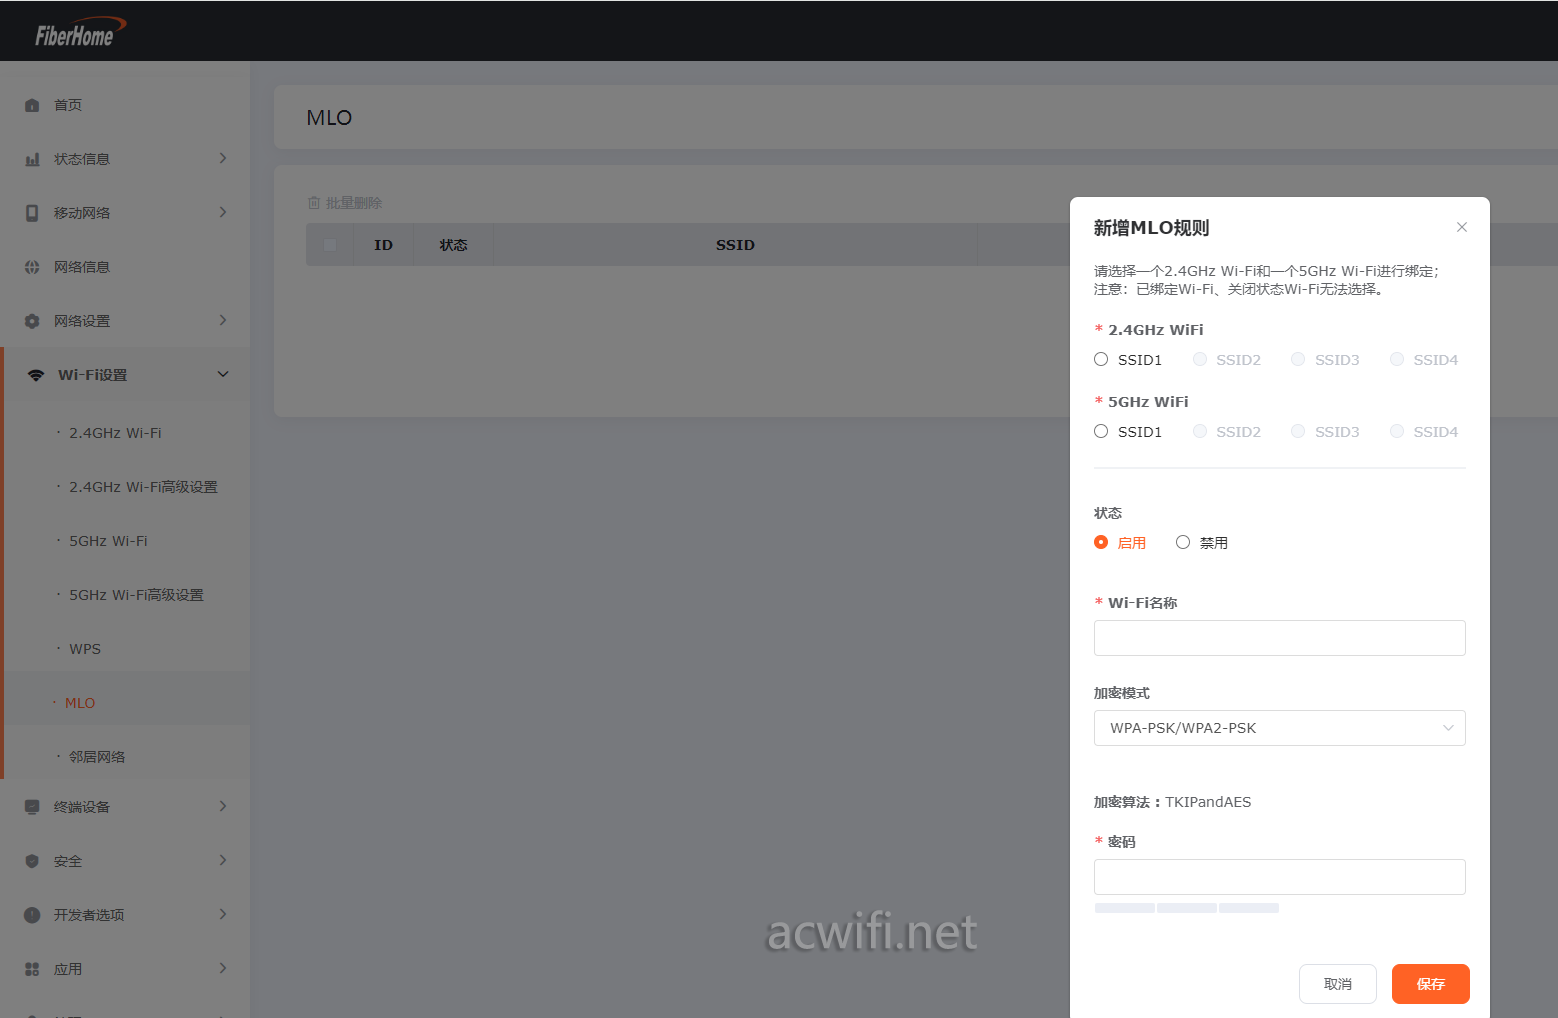This screenshot has width=1558, height=1018.
Task: Click the globe icon beside 网络信息
Action: click(32, 267)
